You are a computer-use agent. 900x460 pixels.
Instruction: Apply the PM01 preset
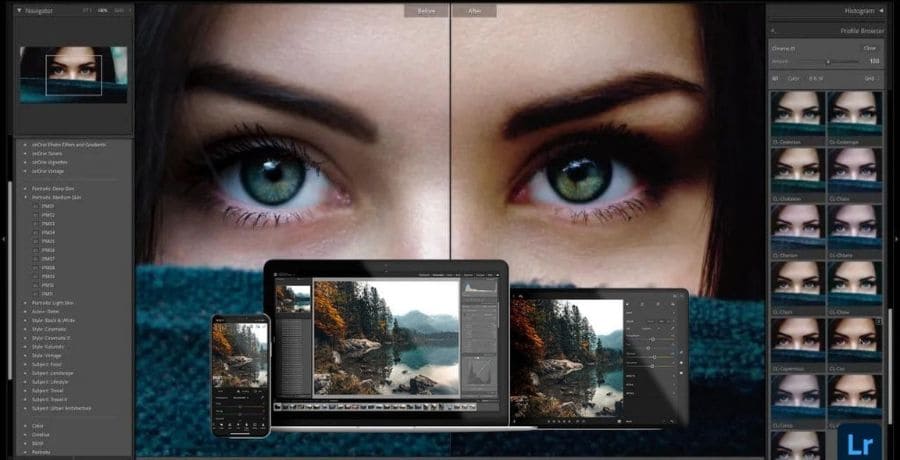[48, 206]
